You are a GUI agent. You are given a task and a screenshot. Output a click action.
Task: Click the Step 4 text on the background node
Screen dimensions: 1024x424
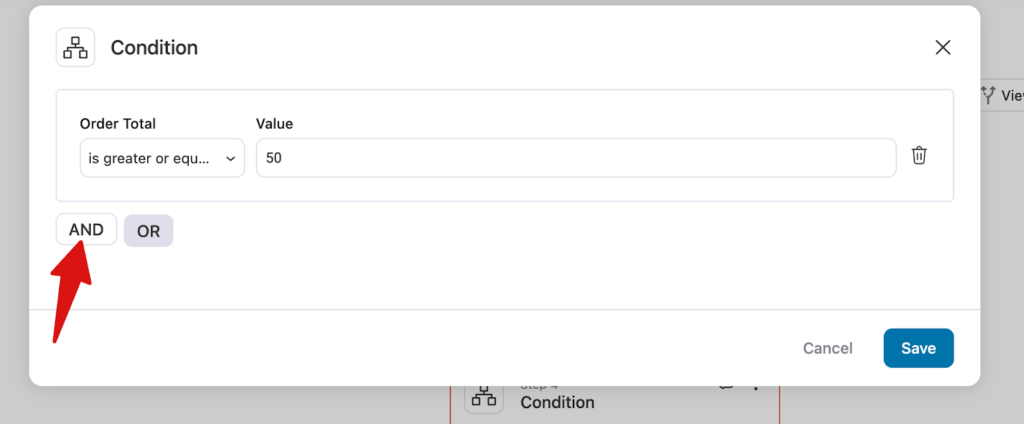point(540,387)
